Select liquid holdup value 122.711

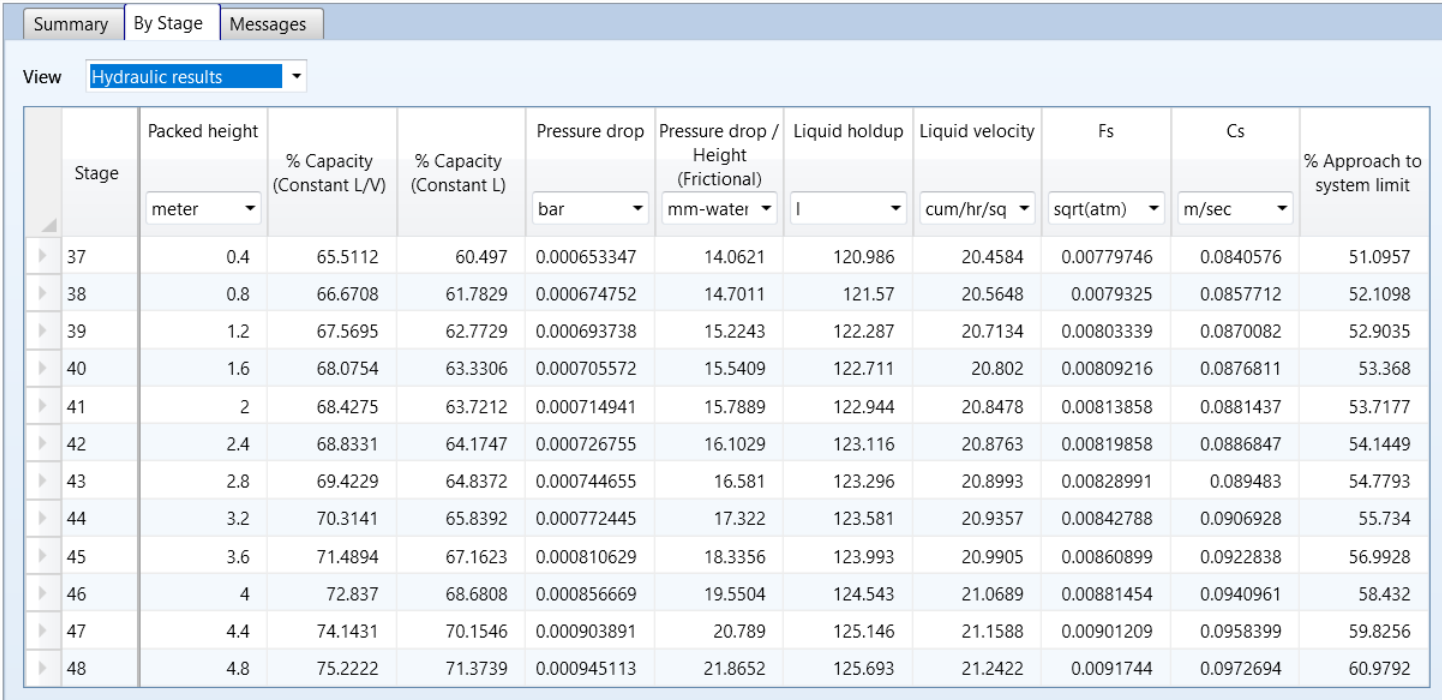point(848,369)
